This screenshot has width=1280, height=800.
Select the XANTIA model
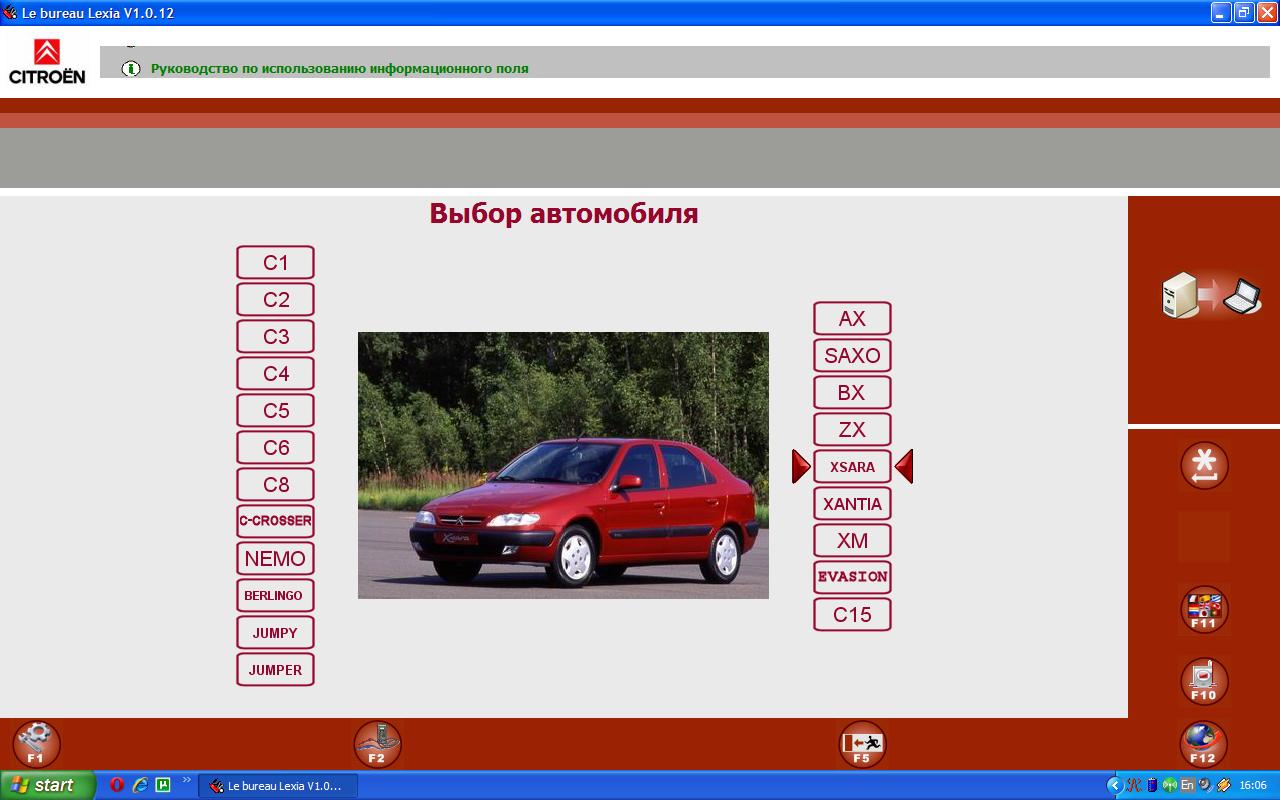pos(852,504)
